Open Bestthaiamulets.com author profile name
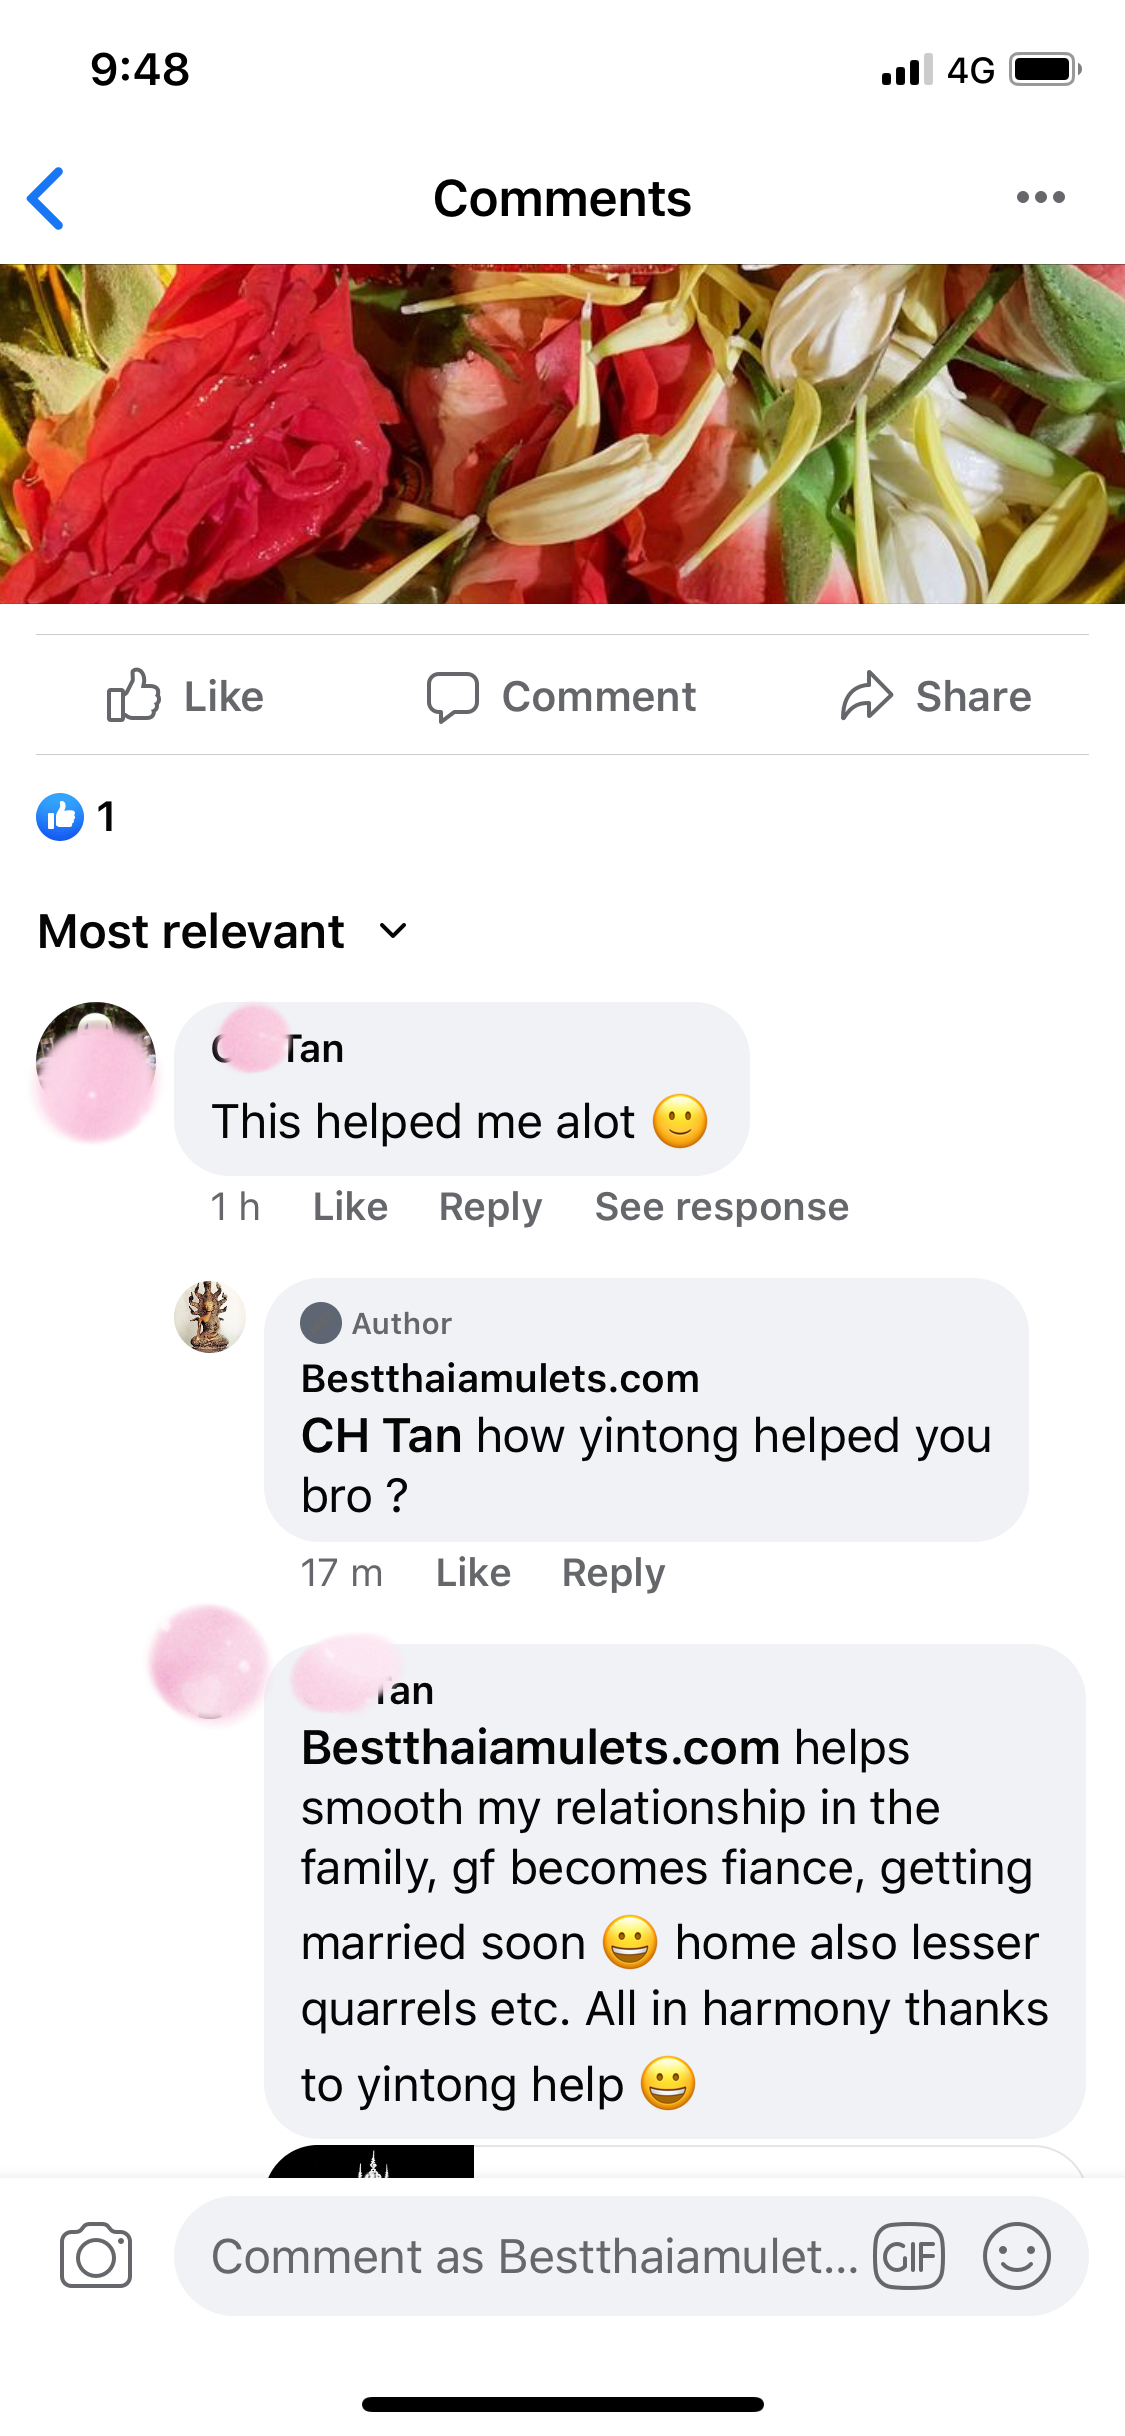This screenshot has height=2436, width=1125. click(x=500, y=1378)
